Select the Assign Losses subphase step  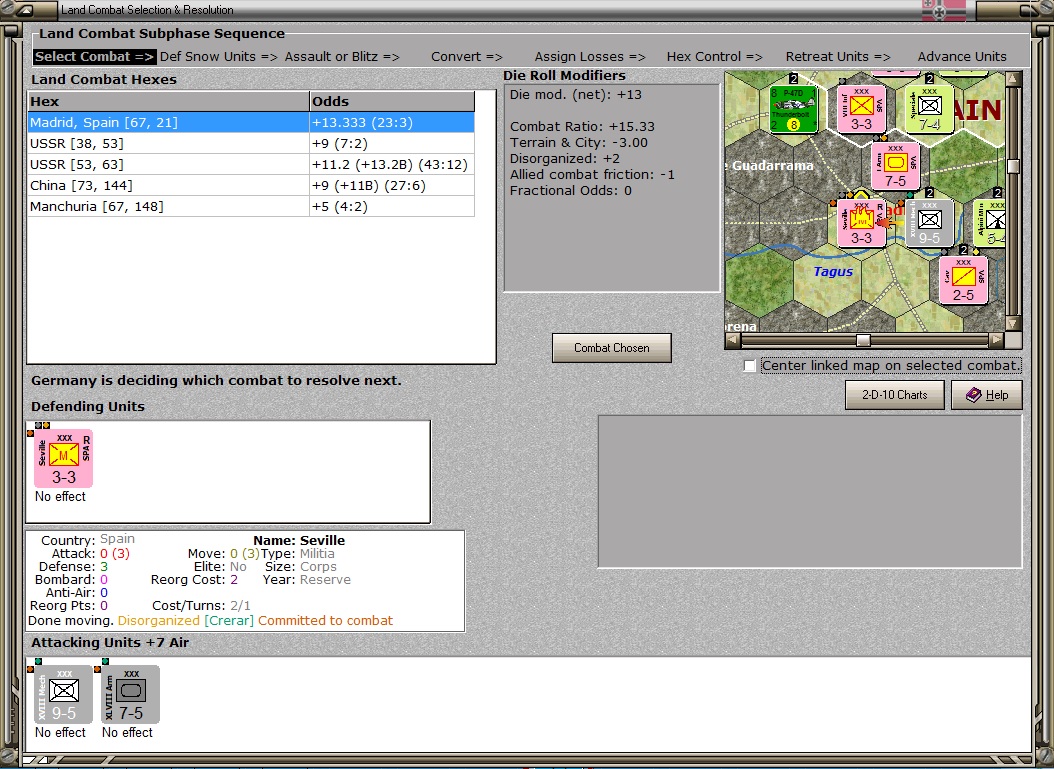590,56
